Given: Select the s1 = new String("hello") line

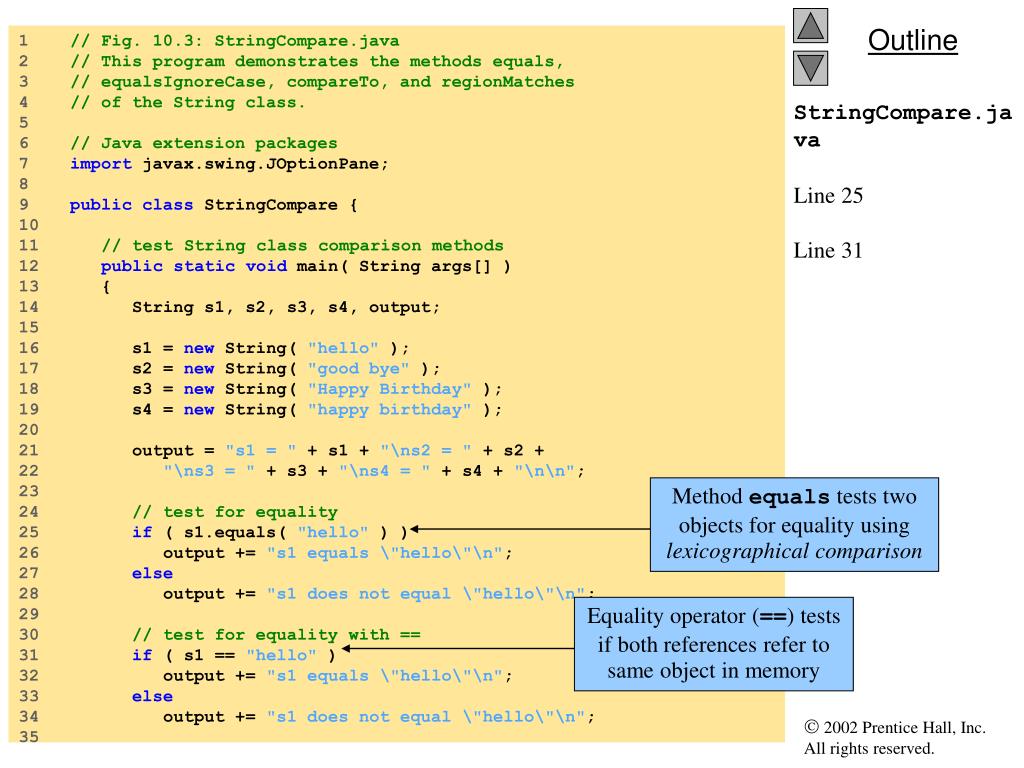Looking at the screenshot, I should point(270,348).
